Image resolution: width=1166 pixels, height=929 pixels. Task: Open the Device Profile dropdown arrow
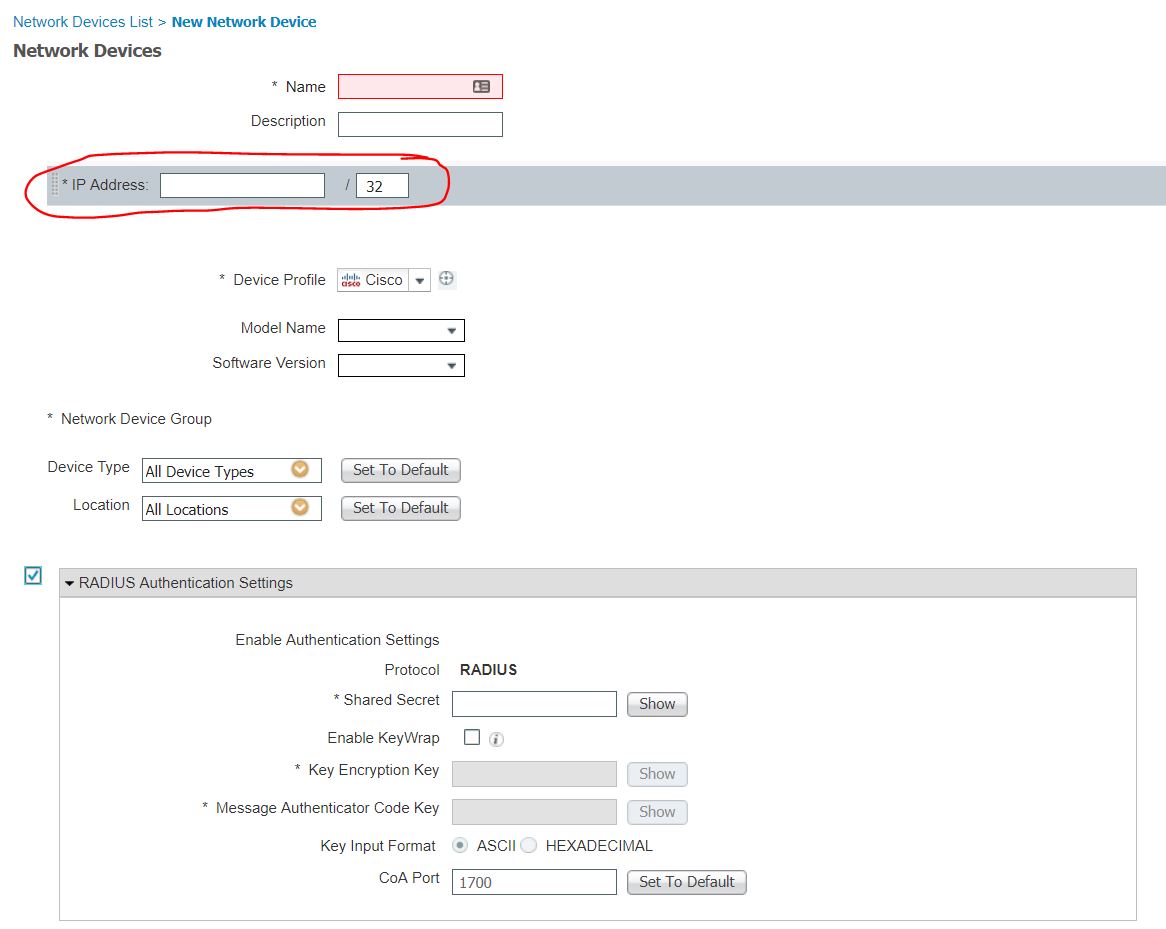point(419,280)
